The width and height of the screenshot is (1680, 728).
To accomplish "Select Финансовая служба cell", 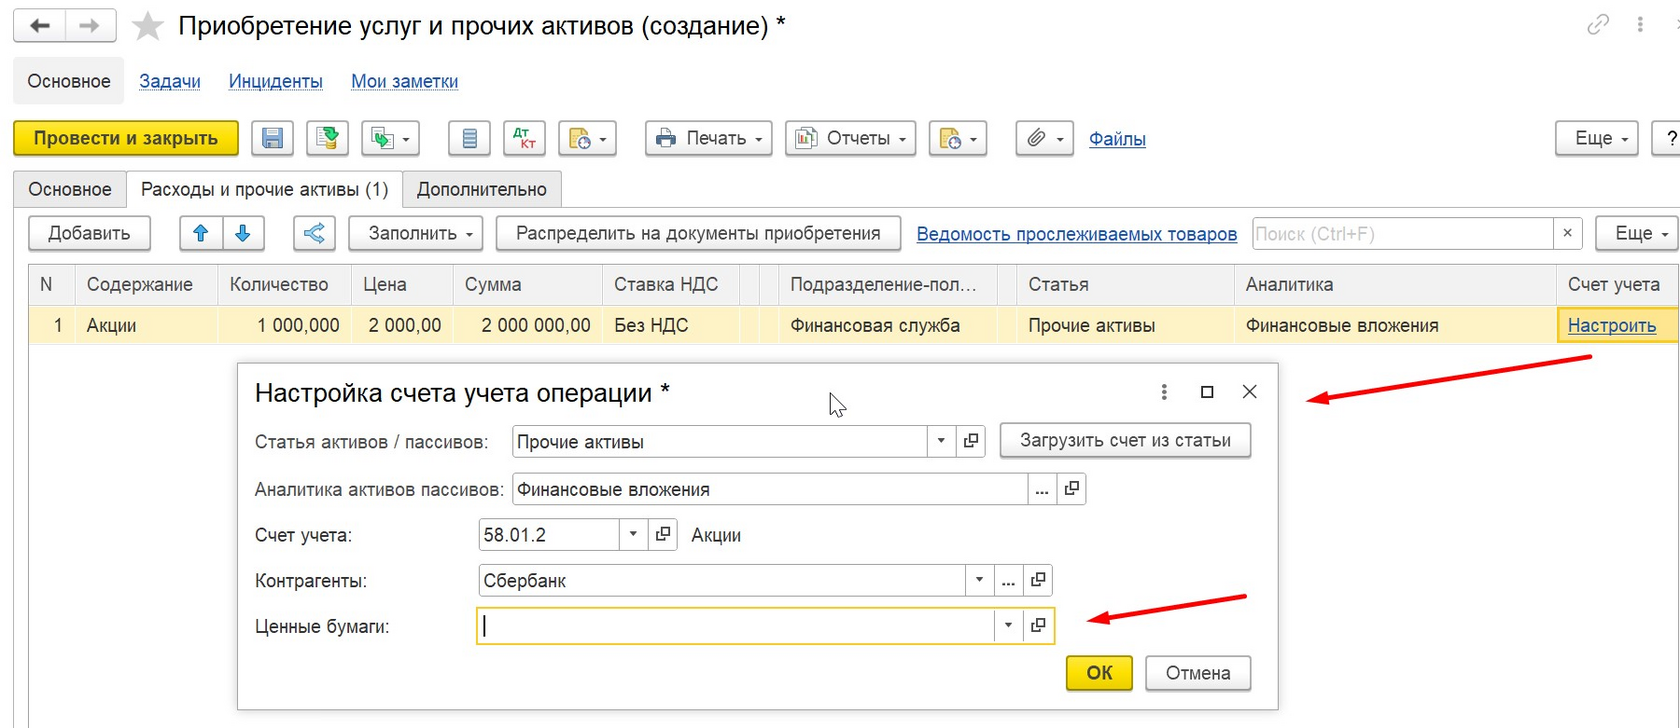I will 888,325.
